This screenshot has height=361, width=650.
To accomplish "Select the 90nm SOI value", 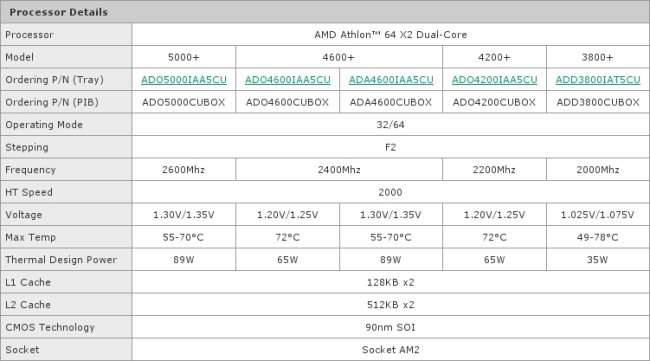I will [390, 327].
